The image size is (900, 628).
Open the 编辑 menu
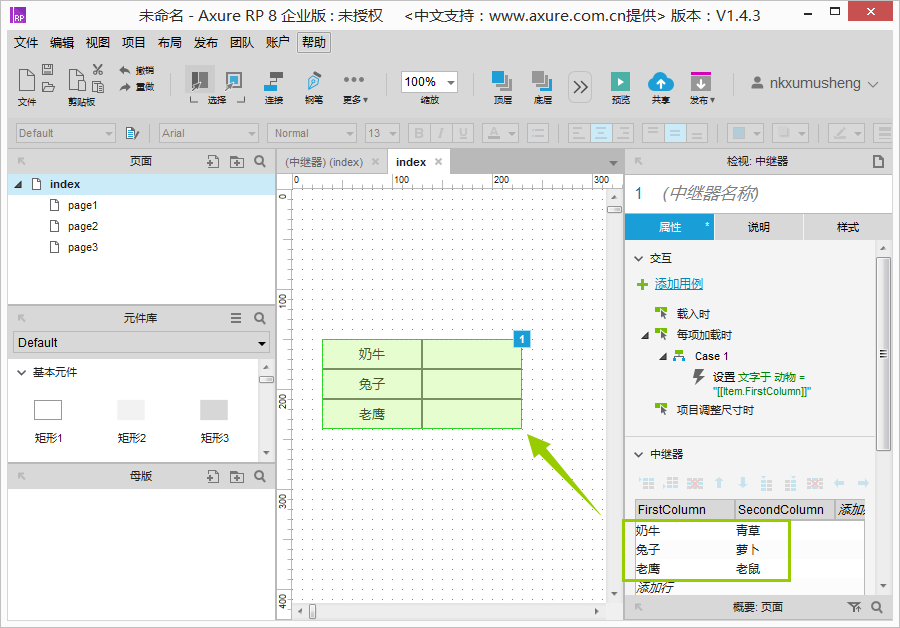coord(62,42)
